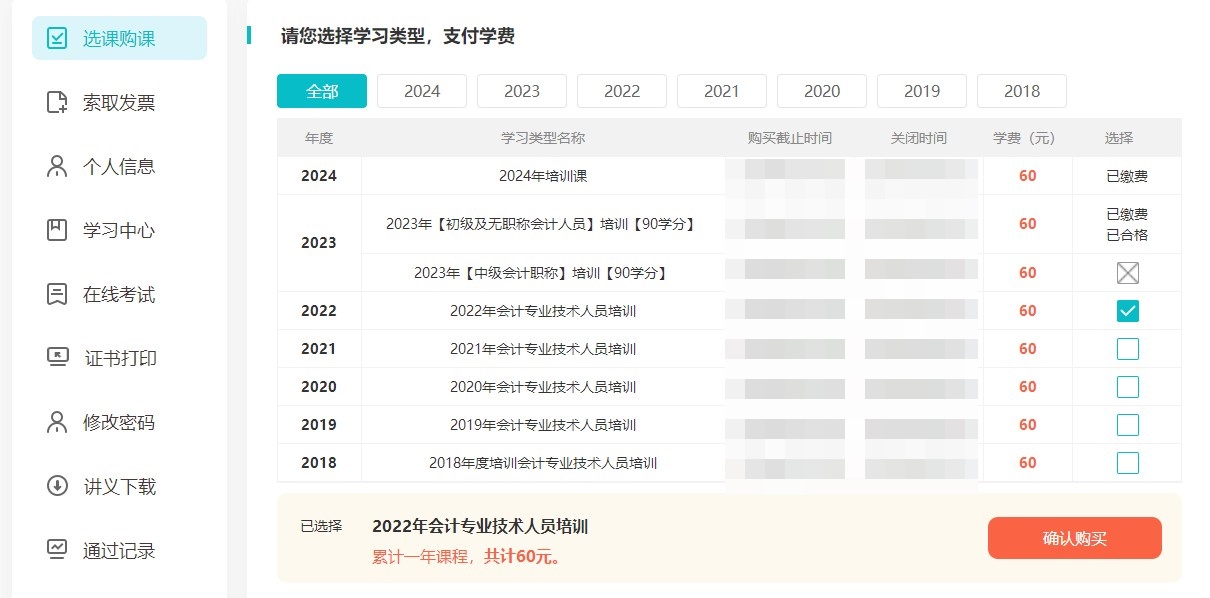Screen dimensions: 1210x598
Task: Click the 讲义下载 download icon
Action: click(x=57, y=486)
